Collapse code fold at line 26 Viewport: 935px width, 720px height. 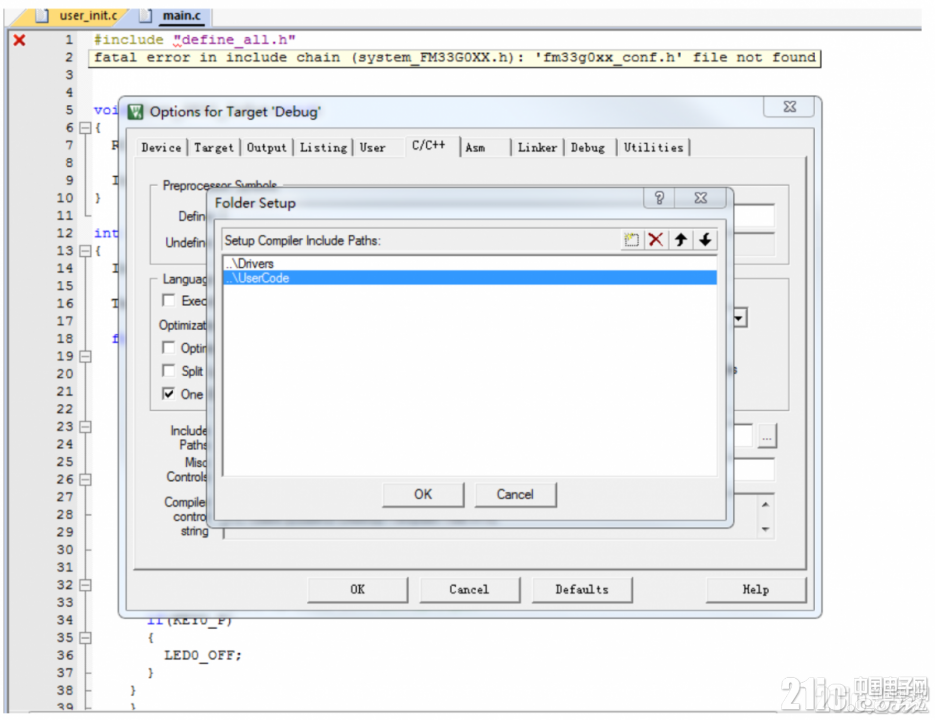pyautogui.click(x=85, y=479)
